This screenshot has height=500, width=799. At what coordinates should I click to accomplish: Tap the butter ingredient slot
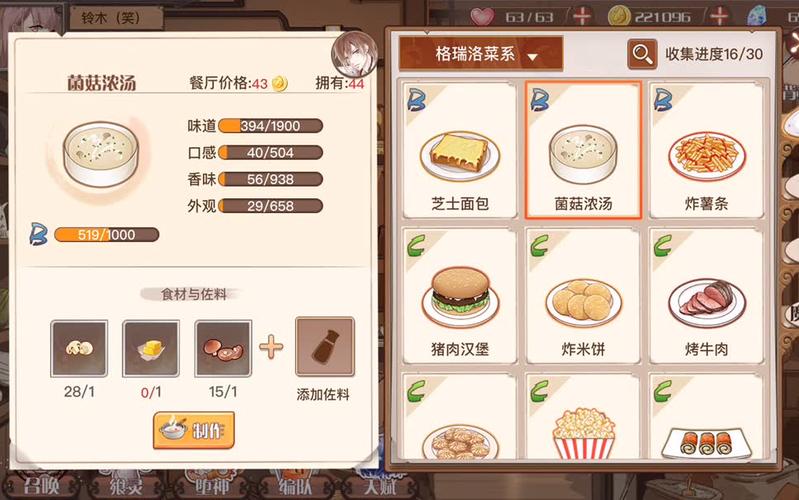pos(151,349)
